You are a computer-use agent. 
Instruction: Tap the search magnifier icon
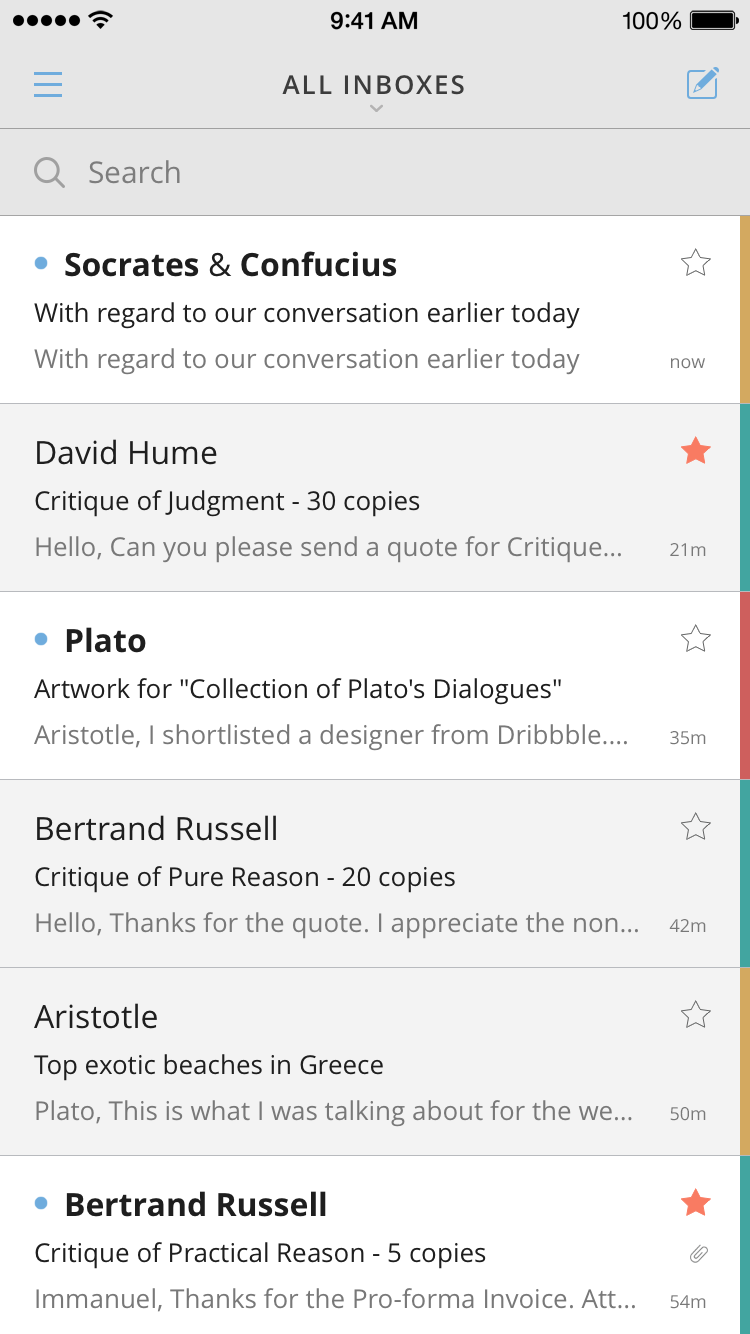tap(49, 172)
